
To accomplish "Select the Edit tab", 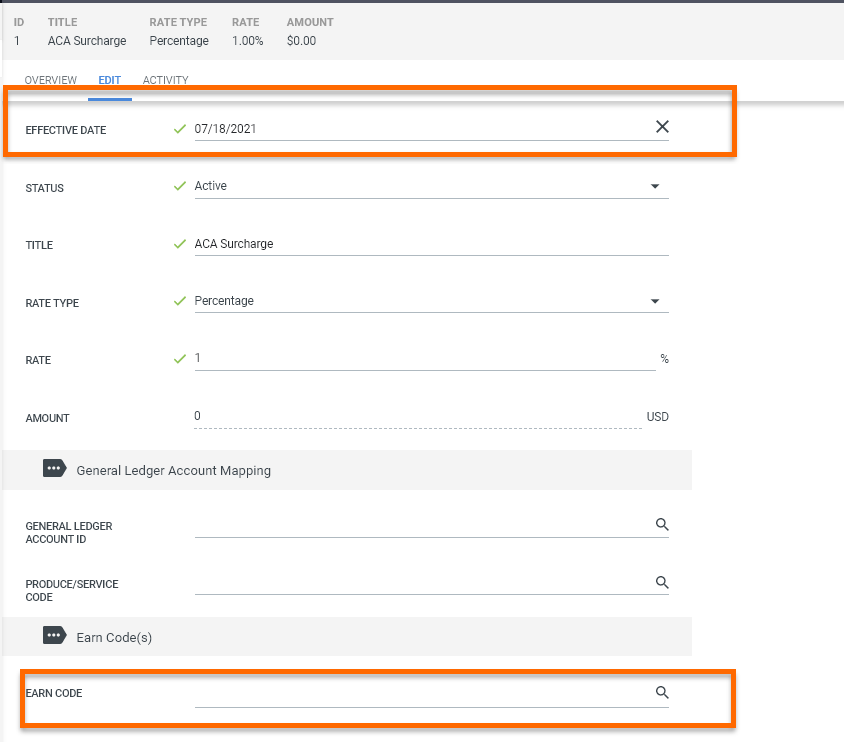I will (x=110, y=80).
